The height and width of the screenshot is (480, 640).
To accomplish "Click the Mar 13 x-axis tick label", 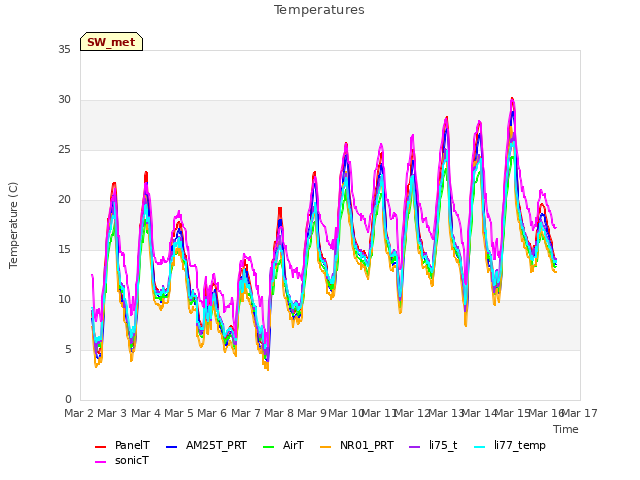I will [x=446, y=413].
